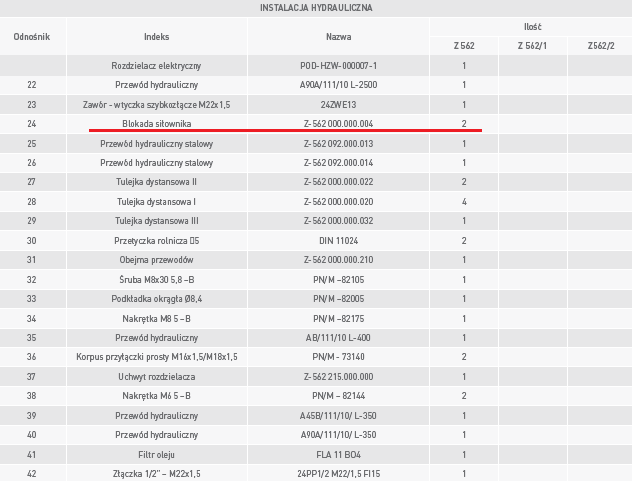Click the Ilość header cell
Screen dimensions: 632x481
(x=532, y=27)
